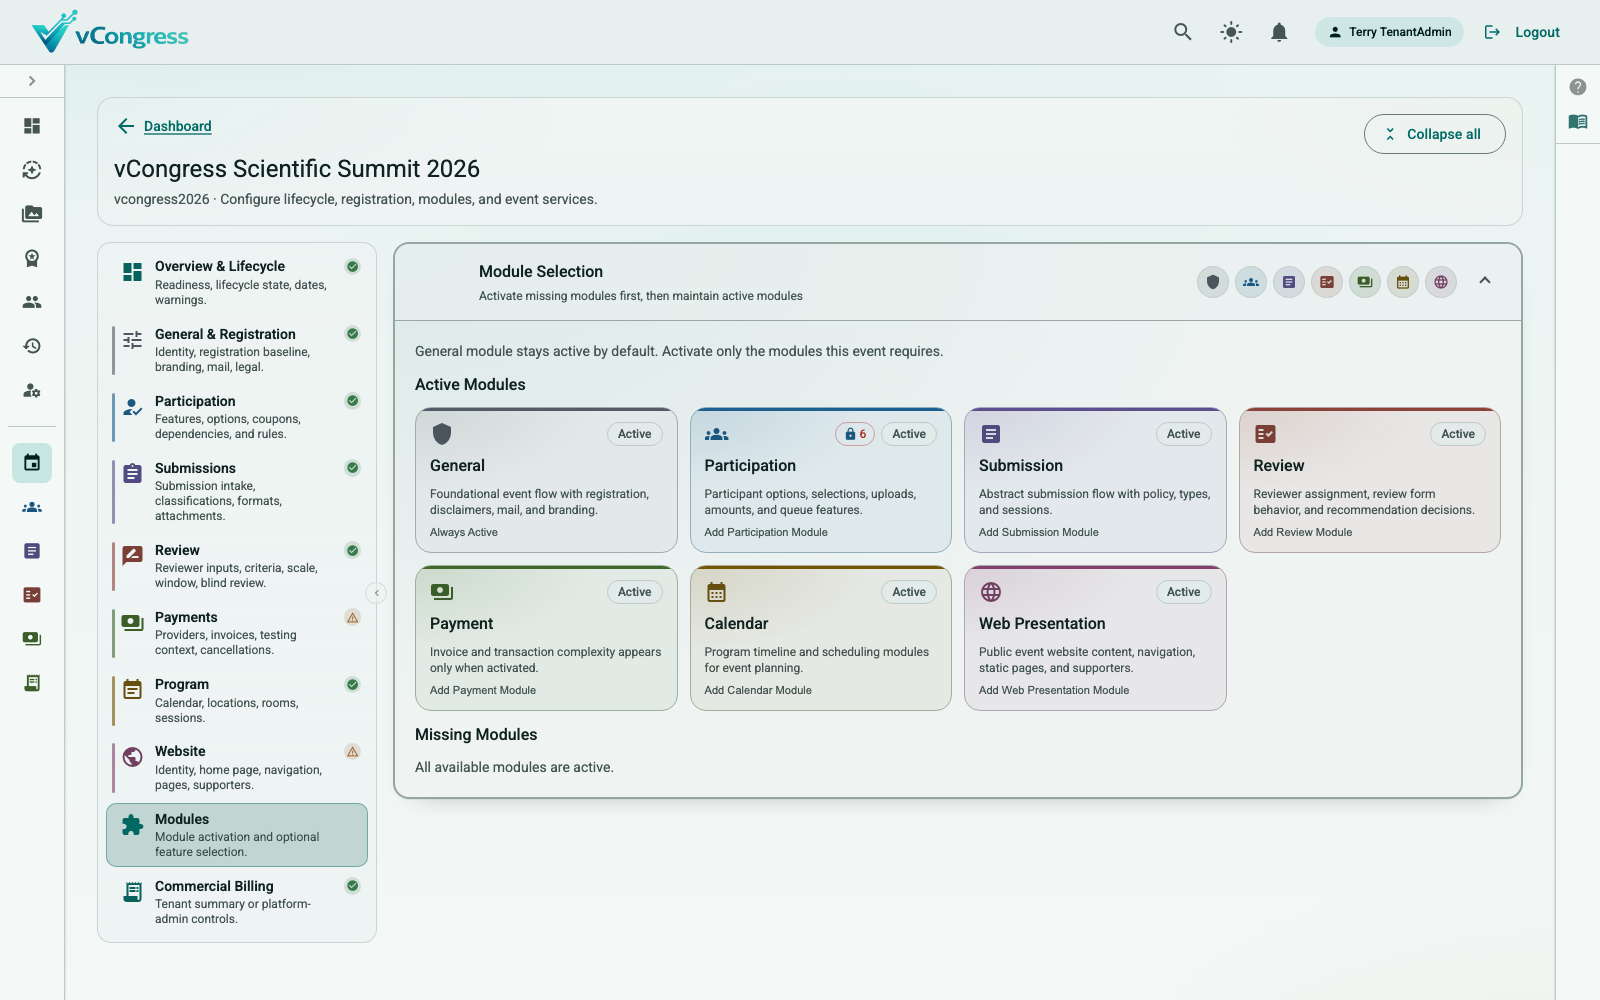Image resolution: width=1600 pixels, height=1000 pixels.
Task: Collapse the section navigation panel handle
Action: tap(376, 593)
